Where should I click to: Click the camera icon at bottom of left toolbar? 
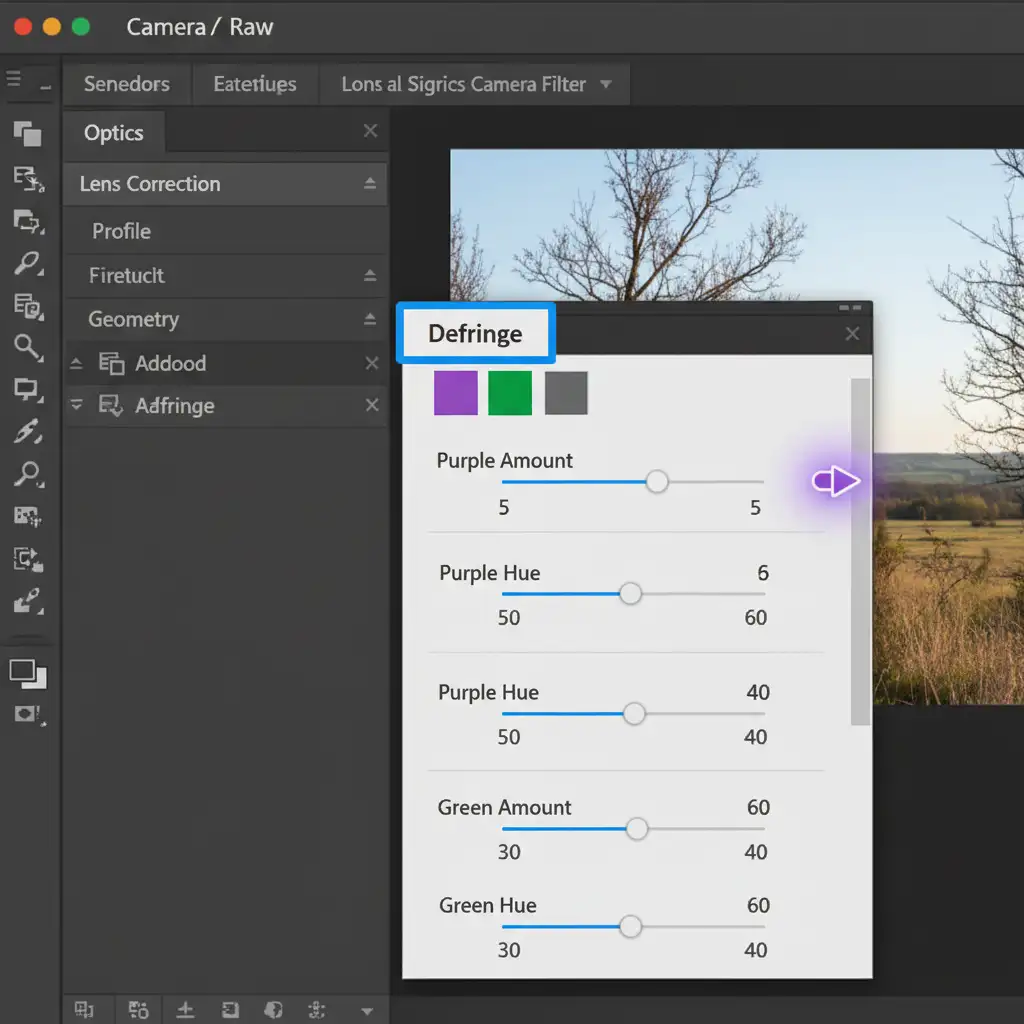point(27,715)
